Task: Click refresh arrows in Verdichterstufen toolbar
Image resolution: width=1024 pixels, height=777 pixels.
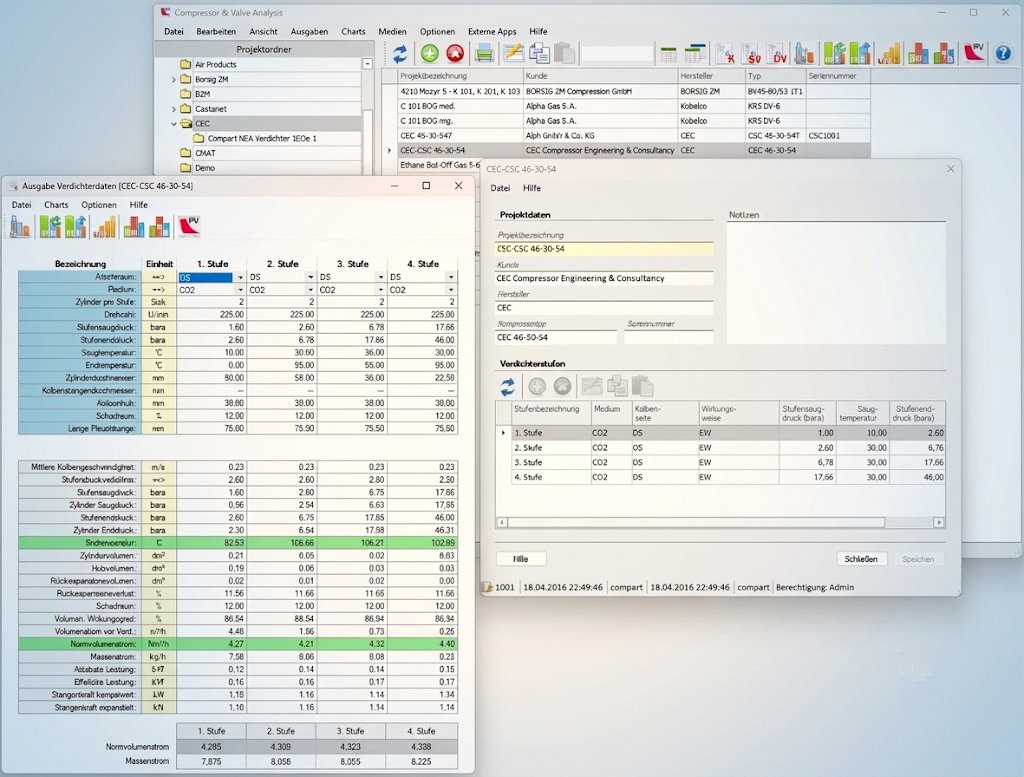Action: tap(507, 387)
